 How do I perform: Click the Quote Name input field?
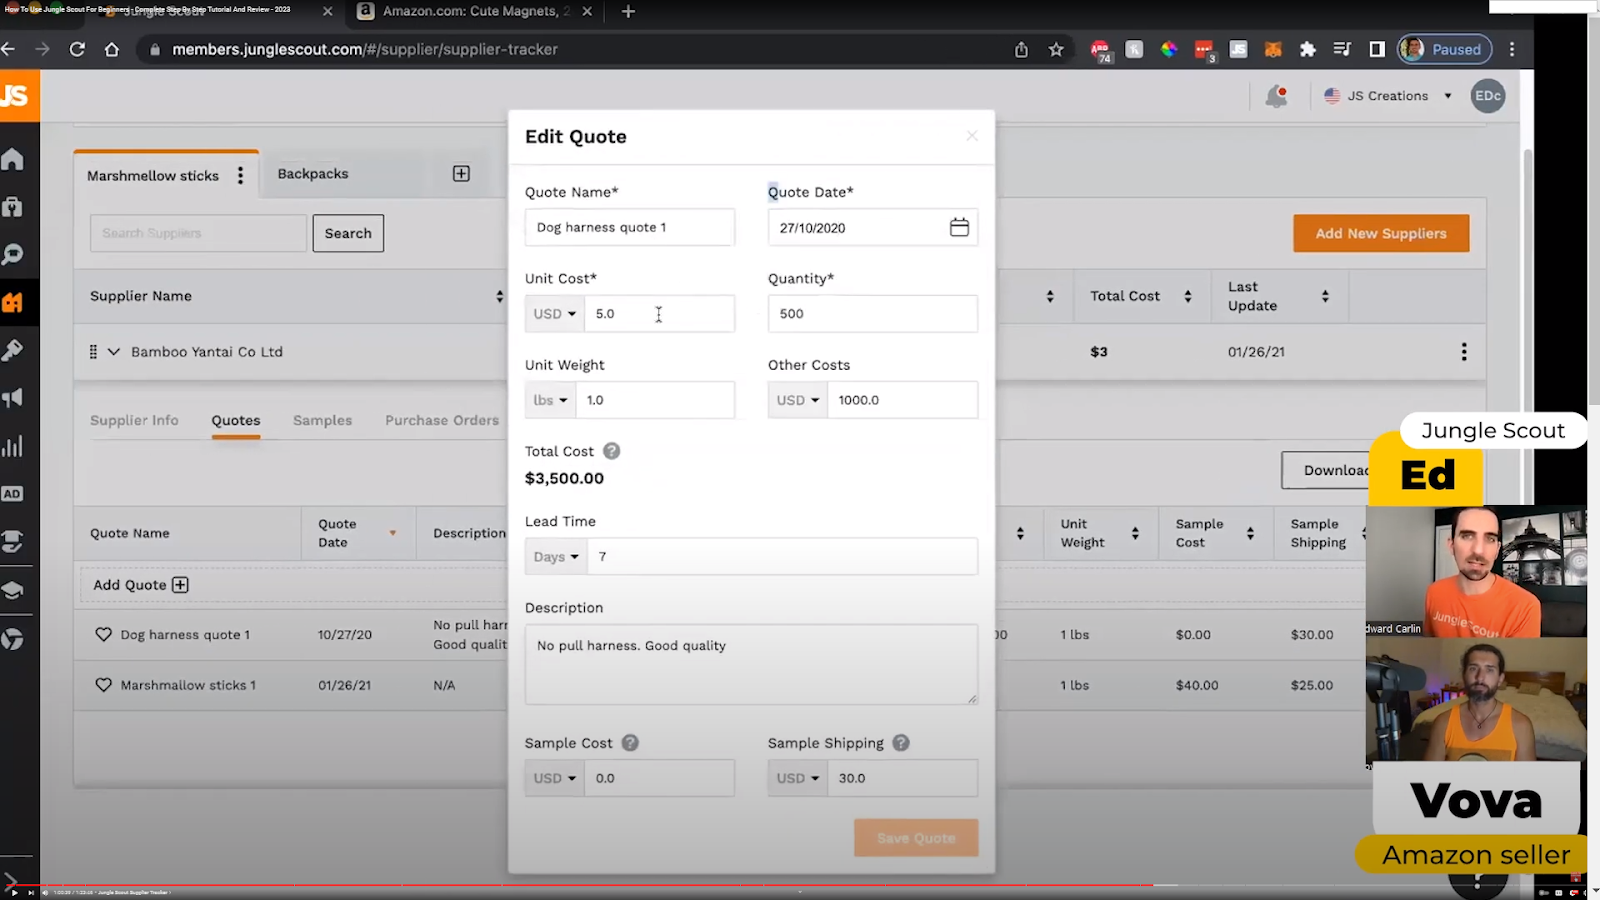click(x=630, y=227)
